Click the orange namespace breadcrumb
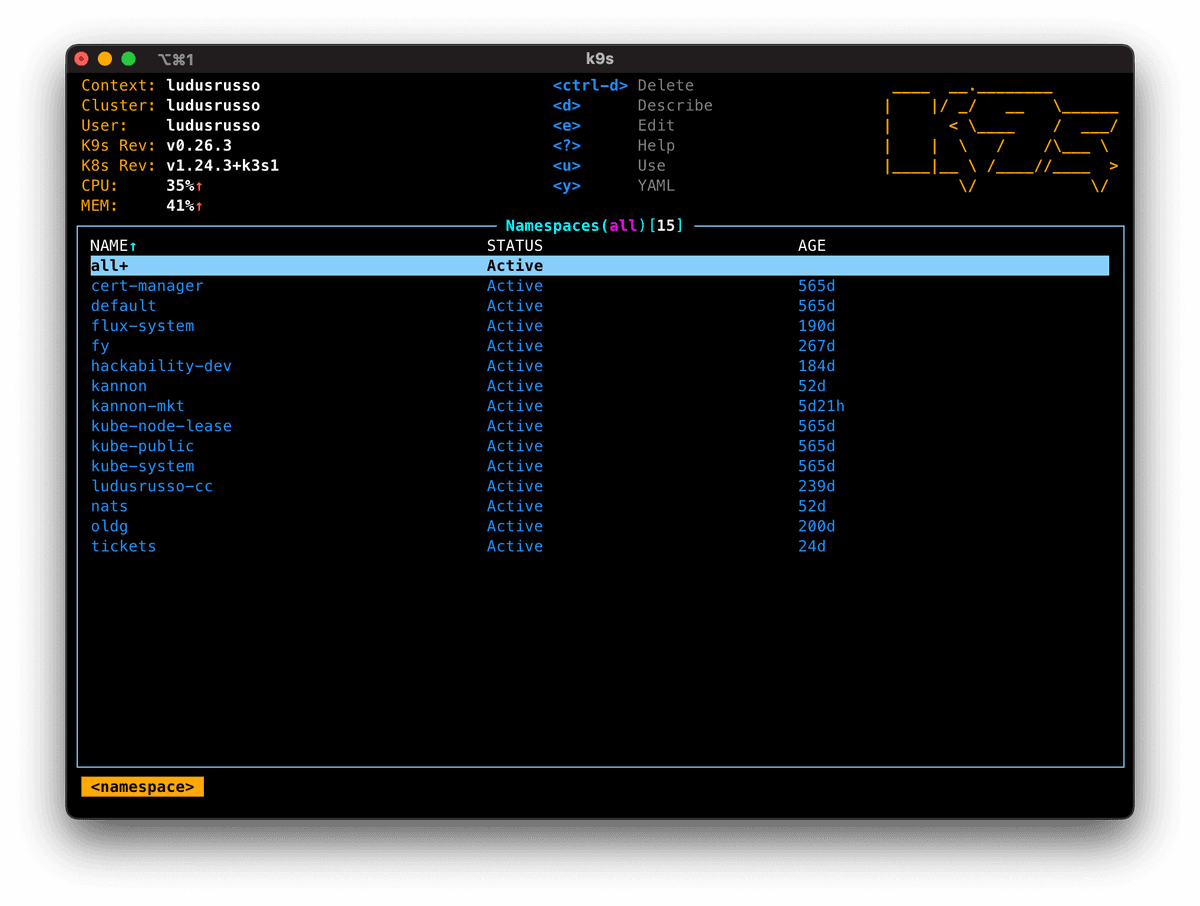Screen dimensions: 1200x906 click(142, 787)
